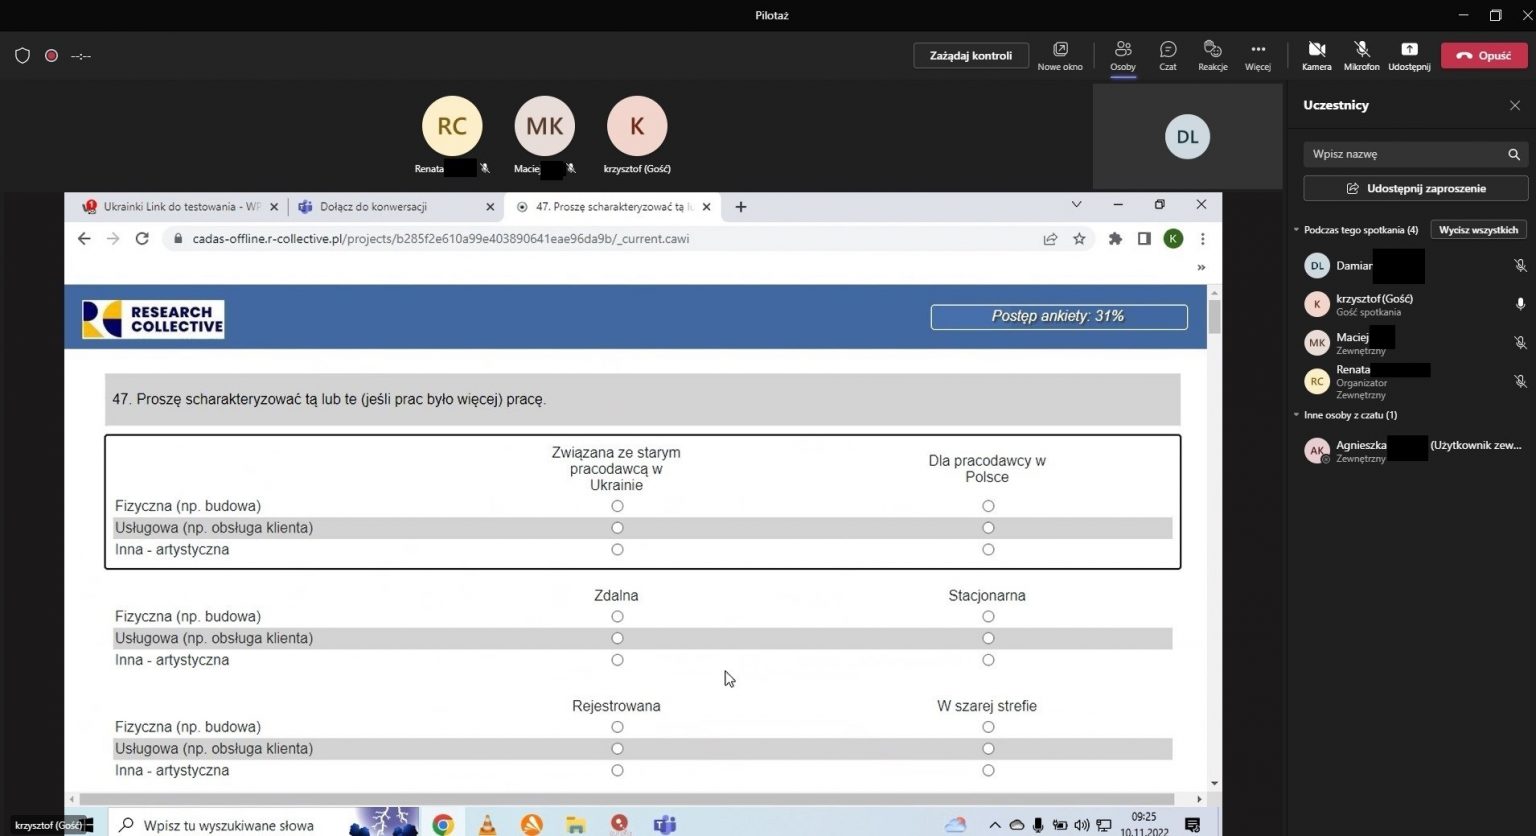Image resolution: width=1536 pixels, height=836 pixels.
Task: Click the Udostępnij zaproszenie button
Action: click(1415, 188)
